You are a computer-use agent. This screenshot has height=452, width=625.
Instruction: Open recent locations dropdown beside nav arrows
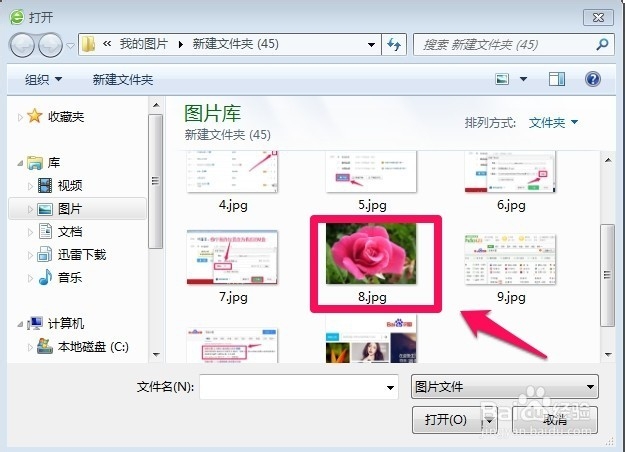(x=70, y=45)
